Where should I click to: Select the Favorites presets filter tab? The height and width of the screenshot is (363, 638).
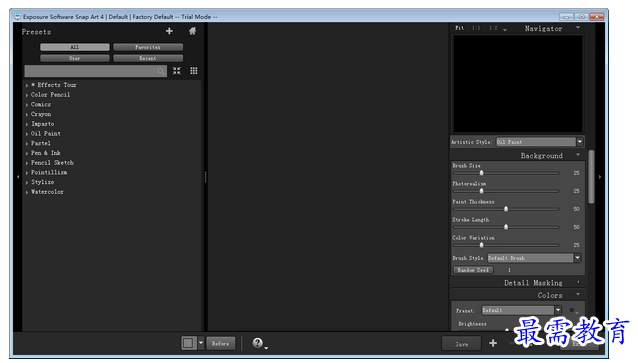[148, 47]
